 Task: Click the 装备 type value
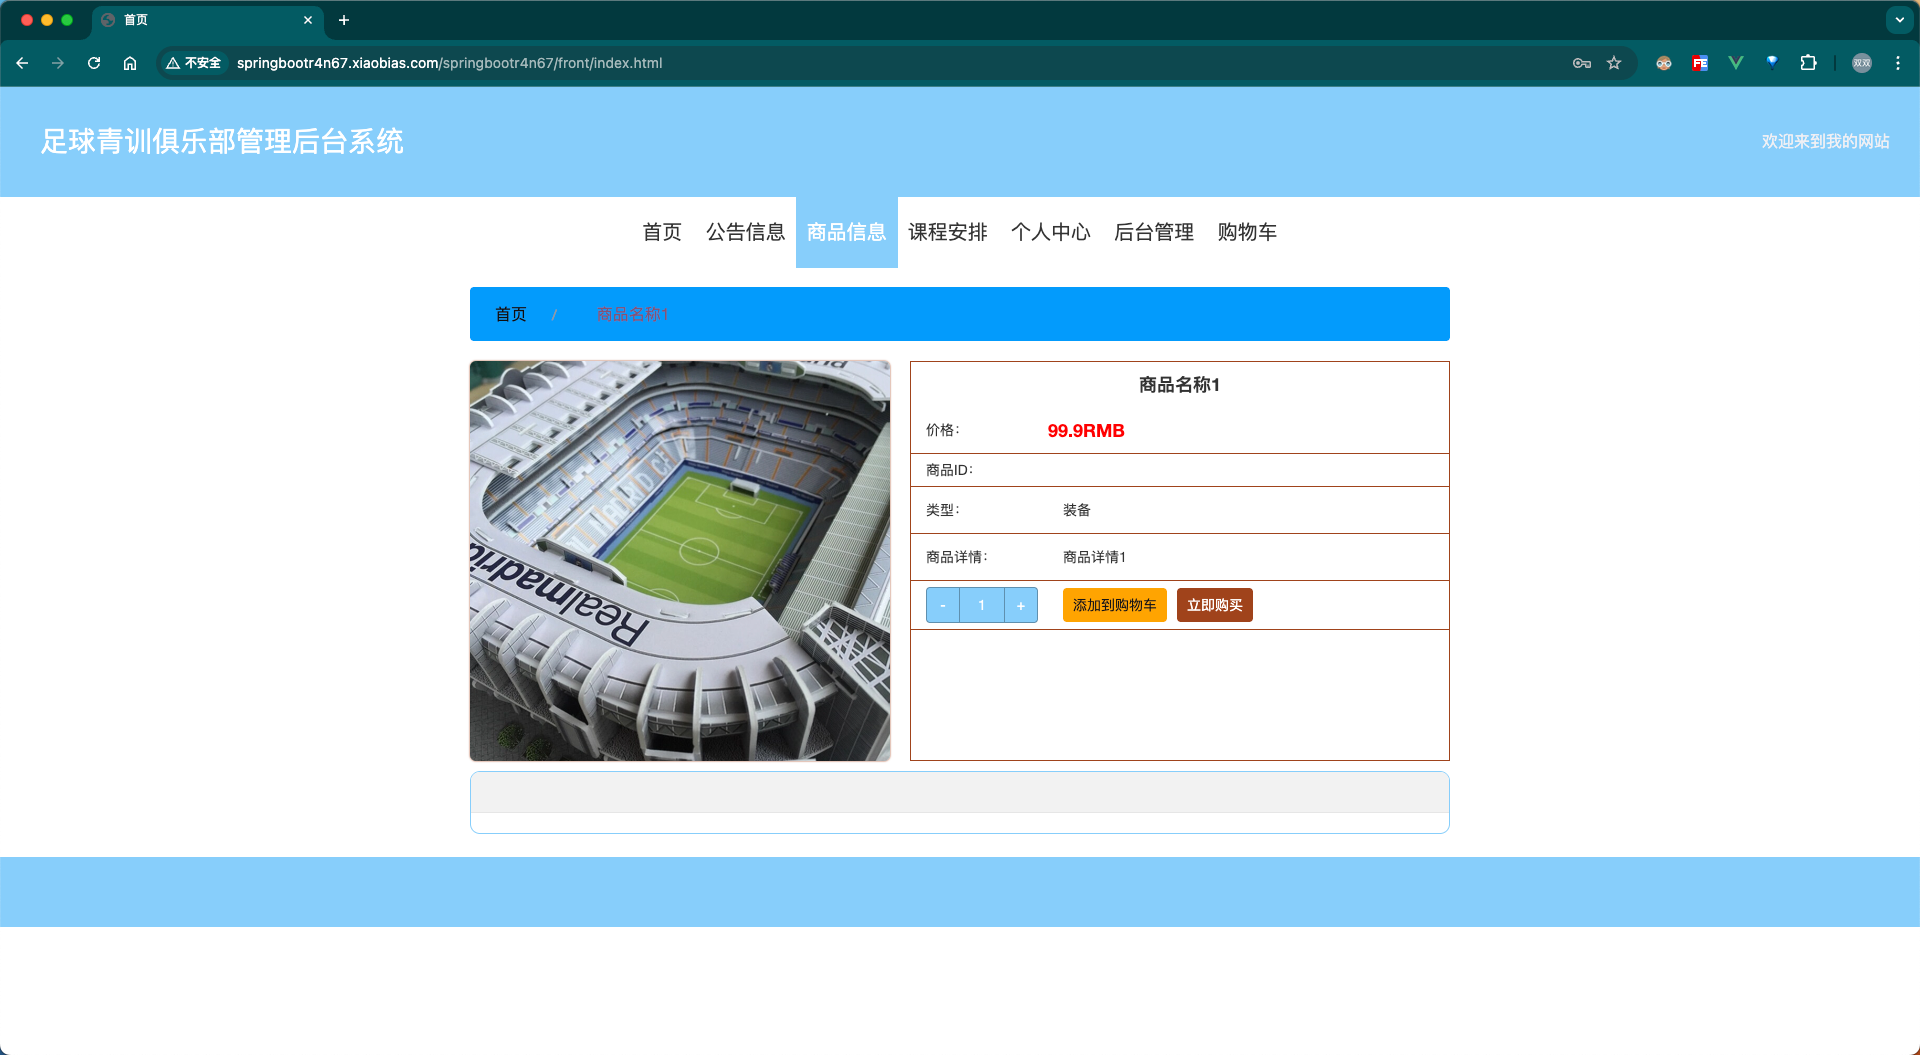[x=1077, y=510]
